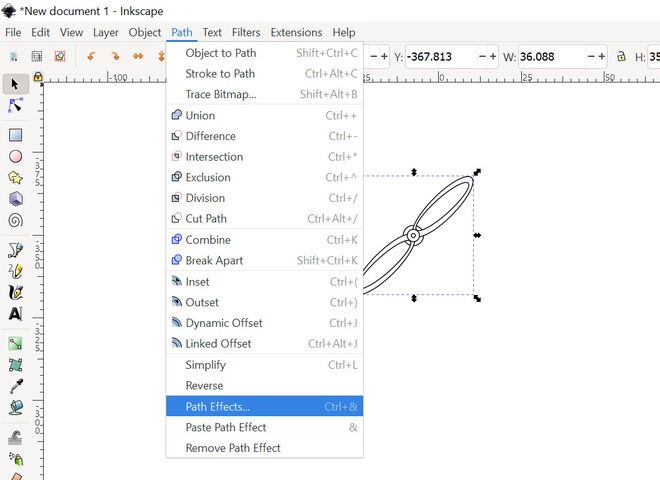The height and width of the screenshot is (480, 660).
Task: Choose Simplify menu entry
Action: point(265,365)
